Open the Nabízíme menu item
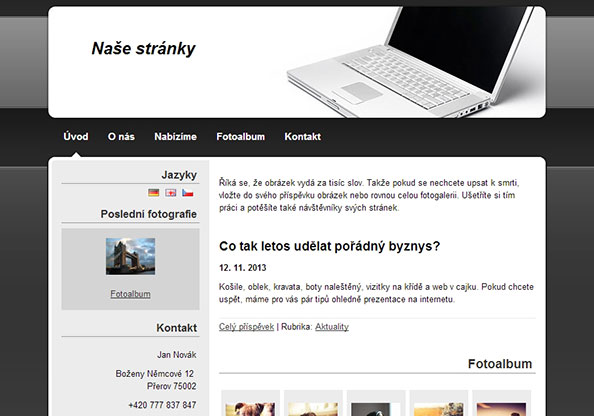The height and width of the screenshot is (416, 594). (x=175, y=136)
